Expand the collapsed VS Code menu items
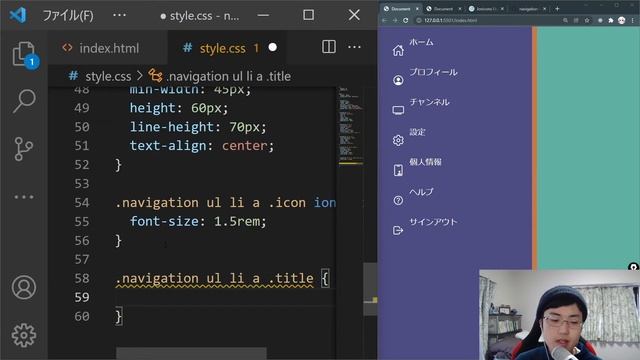This screenshot has width=640, height=360. coord(119,15)
